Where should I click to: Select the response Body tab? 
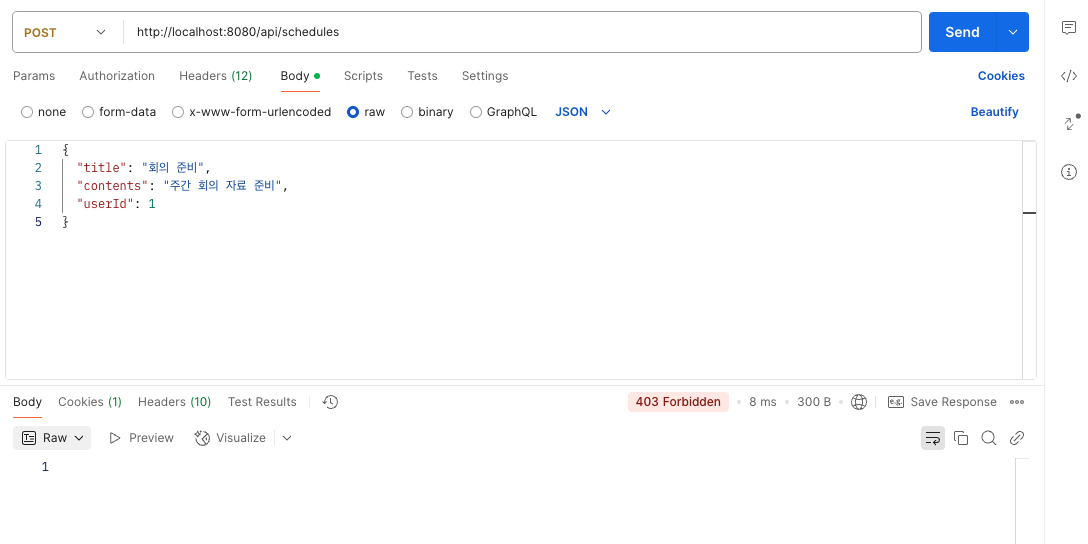coord(28,402)
